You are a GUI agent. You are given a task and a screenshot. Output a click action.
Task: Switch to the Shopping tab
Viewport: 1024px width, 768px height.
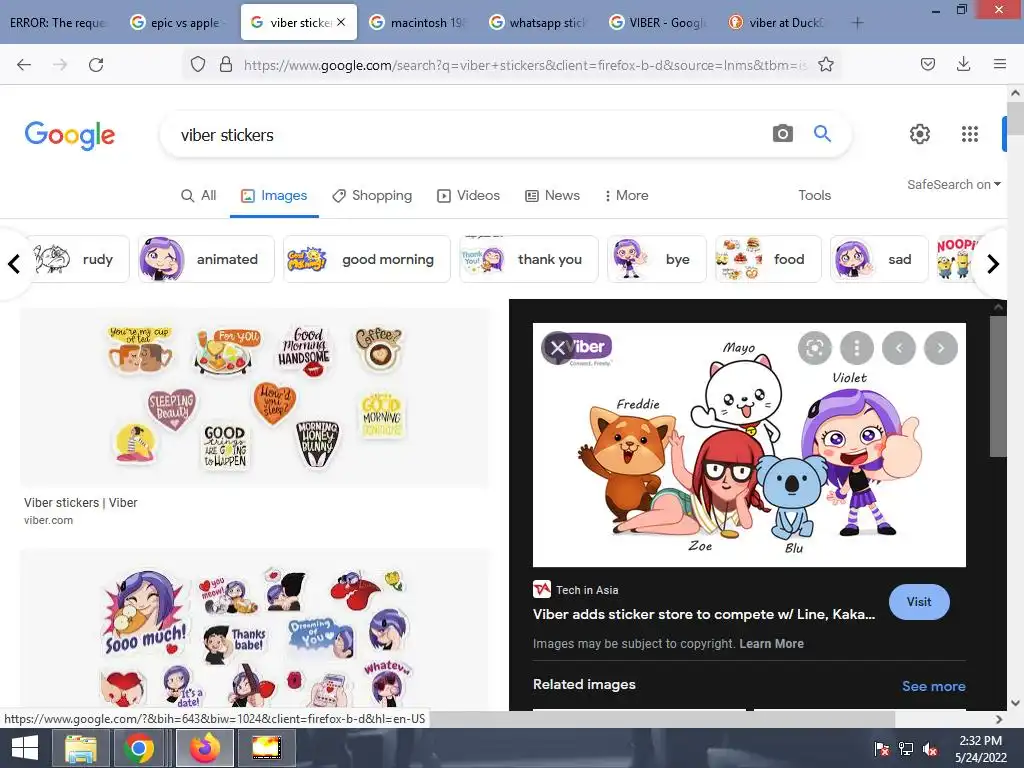coord(372,195)
